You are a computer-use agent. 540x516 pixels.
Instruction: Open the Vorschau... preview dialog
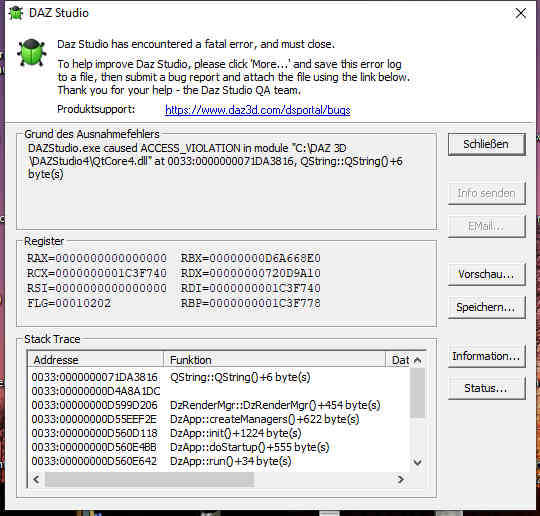click(x=486, y=275)
